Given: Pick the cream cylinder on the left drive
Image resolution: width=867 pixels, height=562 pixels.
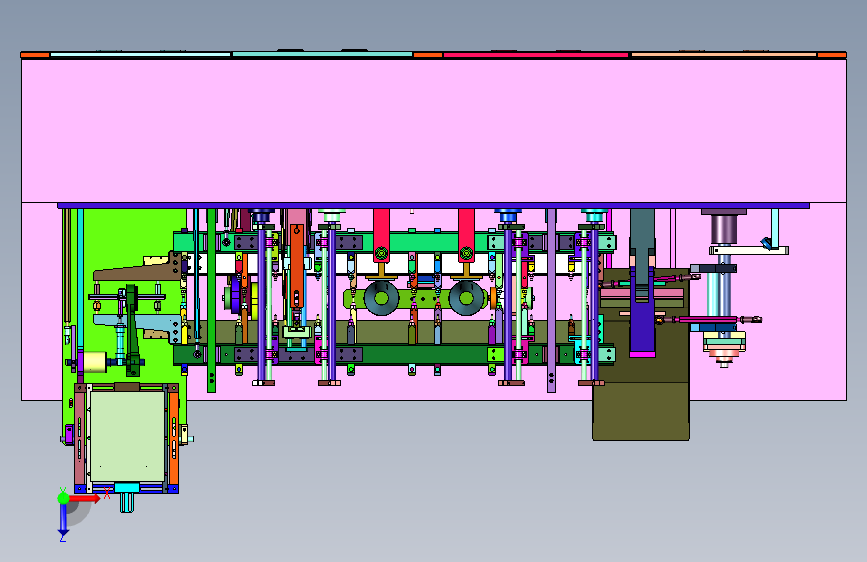Looking at the screenshot, I should 95,362.
